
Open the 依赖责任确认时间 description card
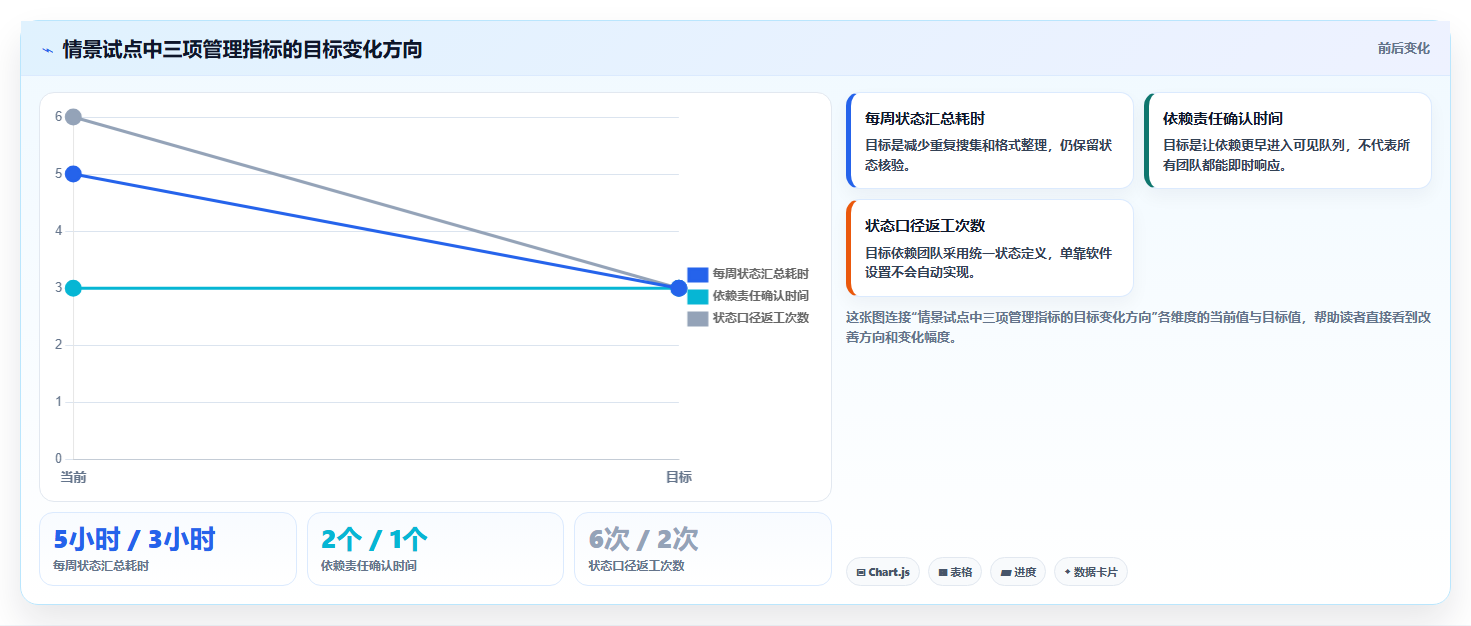(x=1288, y=141)
